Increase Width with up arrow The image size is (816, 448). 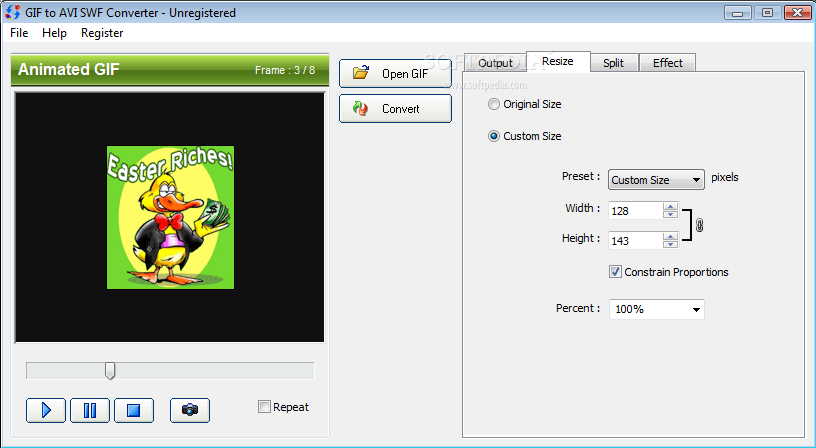[x=670, y=207]
